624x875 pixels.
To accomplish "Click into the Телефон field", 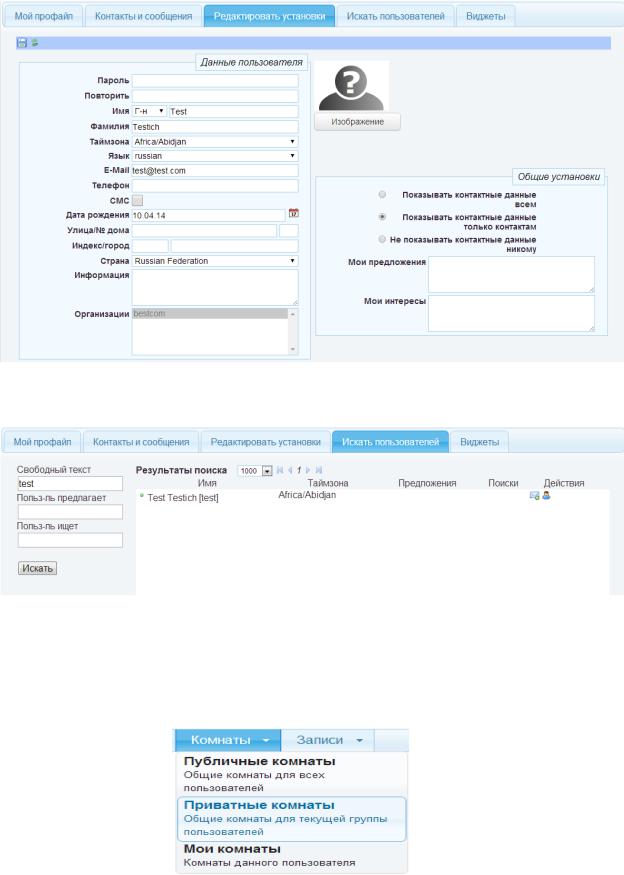I will click(x=215, y=185).
